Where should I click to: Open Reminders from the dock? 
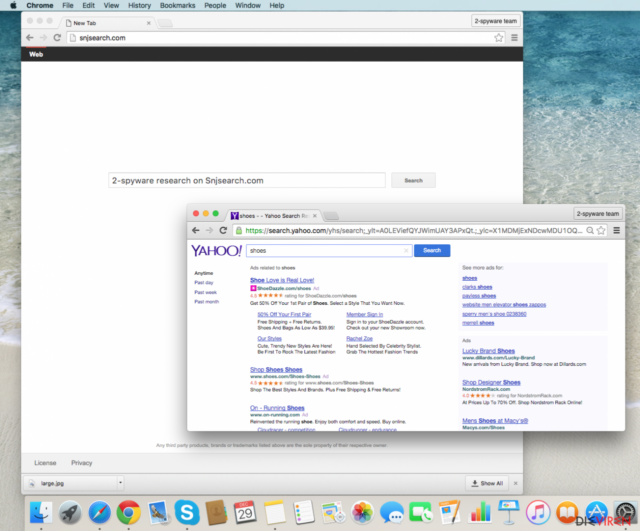[x=304, y=512]
